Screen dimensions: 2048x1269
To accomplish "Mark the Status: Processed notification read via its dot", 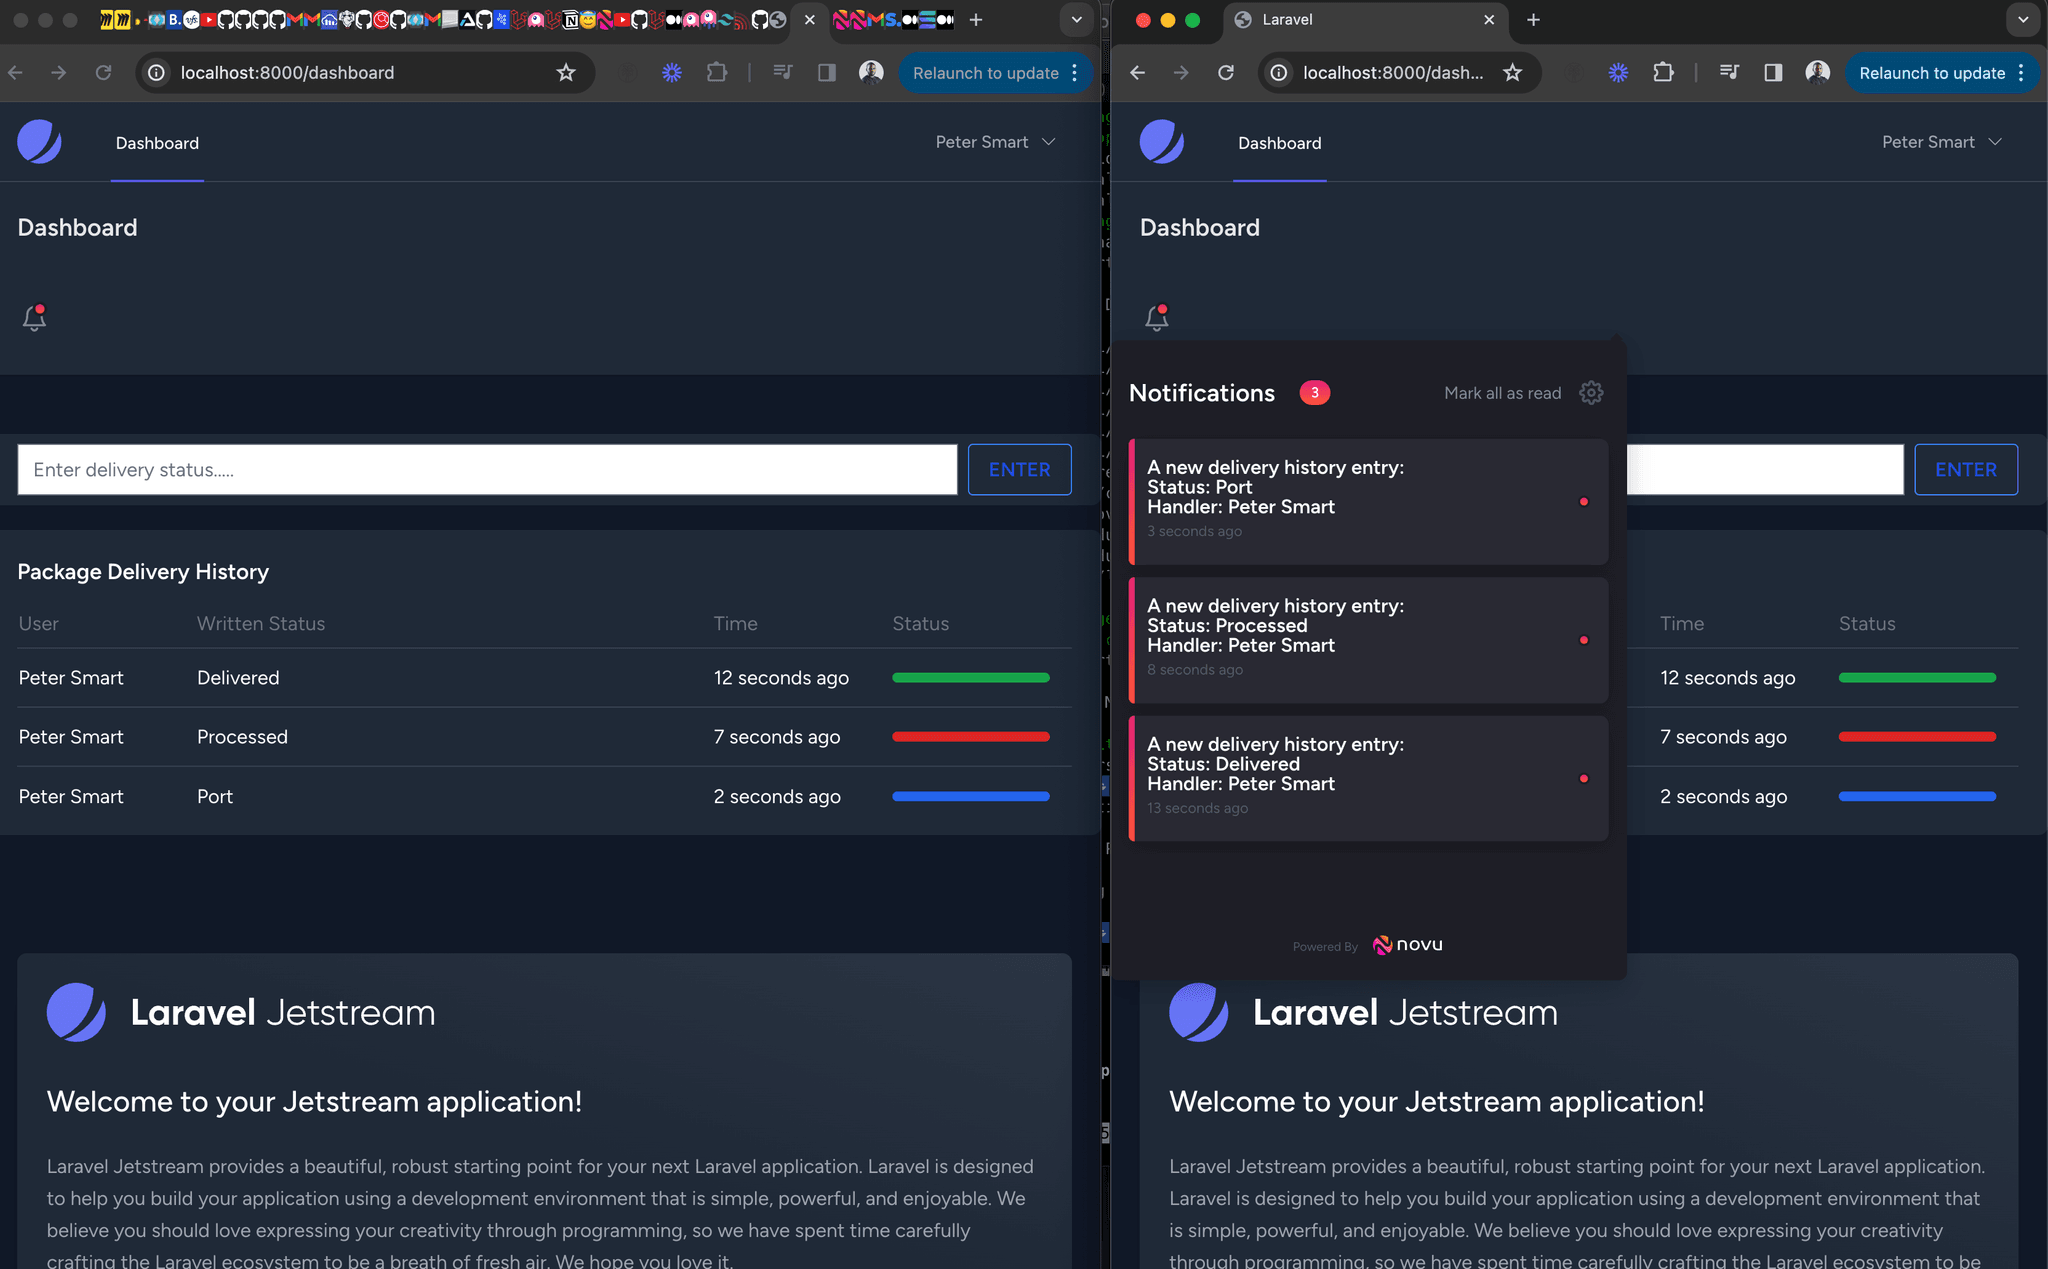I will point(1584,639).
